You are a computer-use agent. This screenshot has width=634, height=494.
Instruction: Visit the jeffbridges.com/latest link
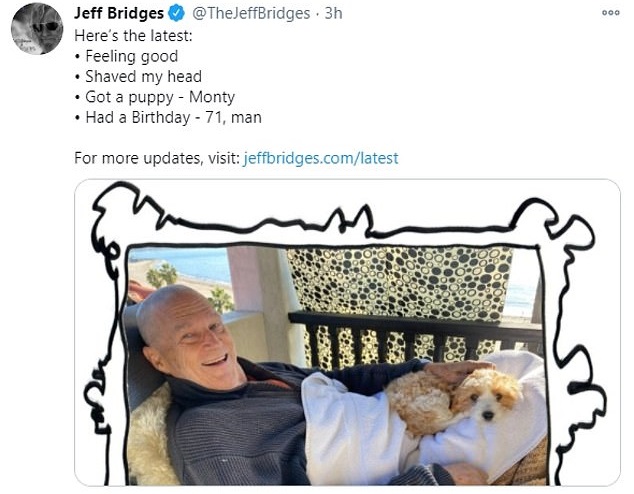point(321,158)
